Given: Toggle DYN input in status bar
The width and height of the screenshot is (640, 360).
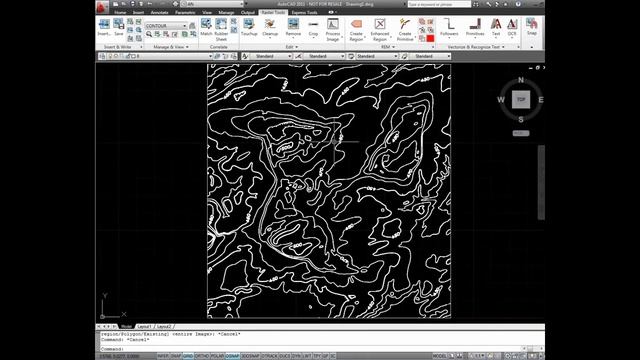Looking at the screenshot, I should [296, 356].
